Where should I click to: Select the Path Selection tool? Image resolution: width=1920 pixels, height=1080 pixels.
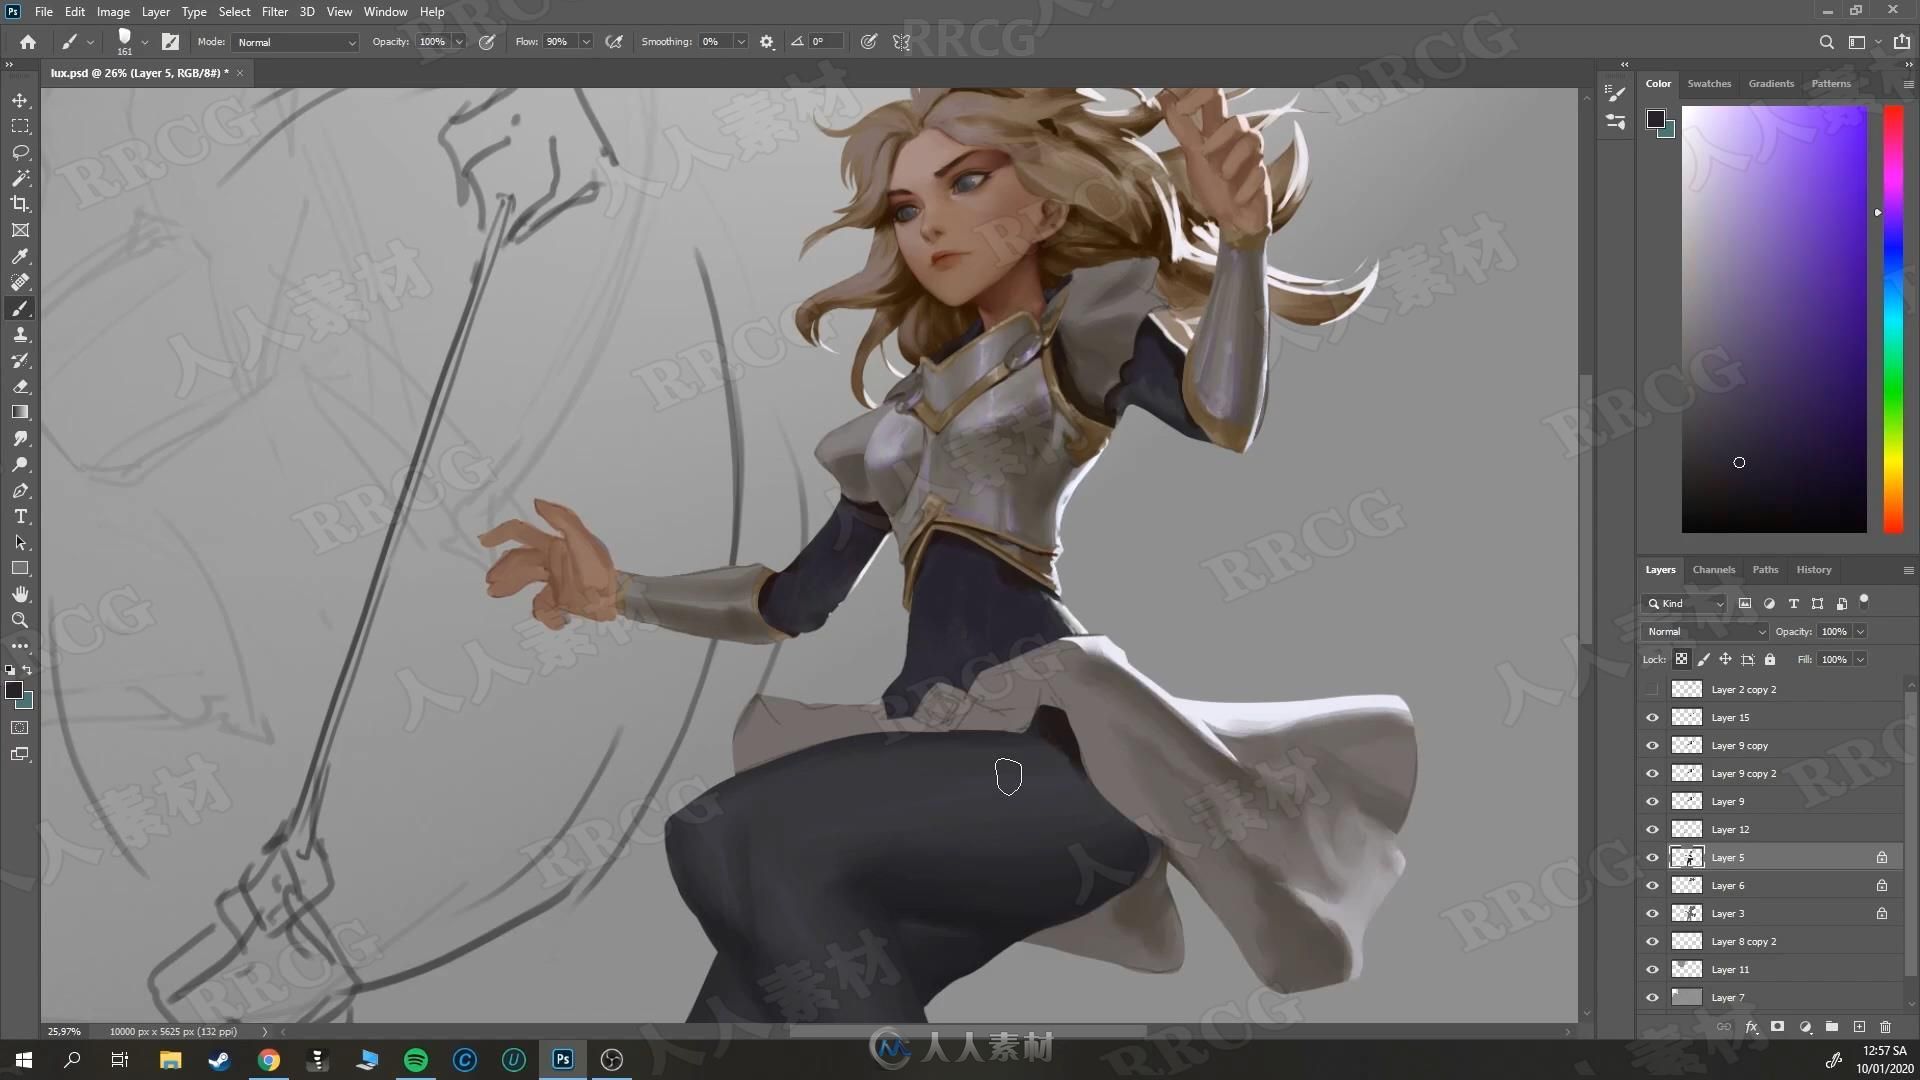click(20, 542)
